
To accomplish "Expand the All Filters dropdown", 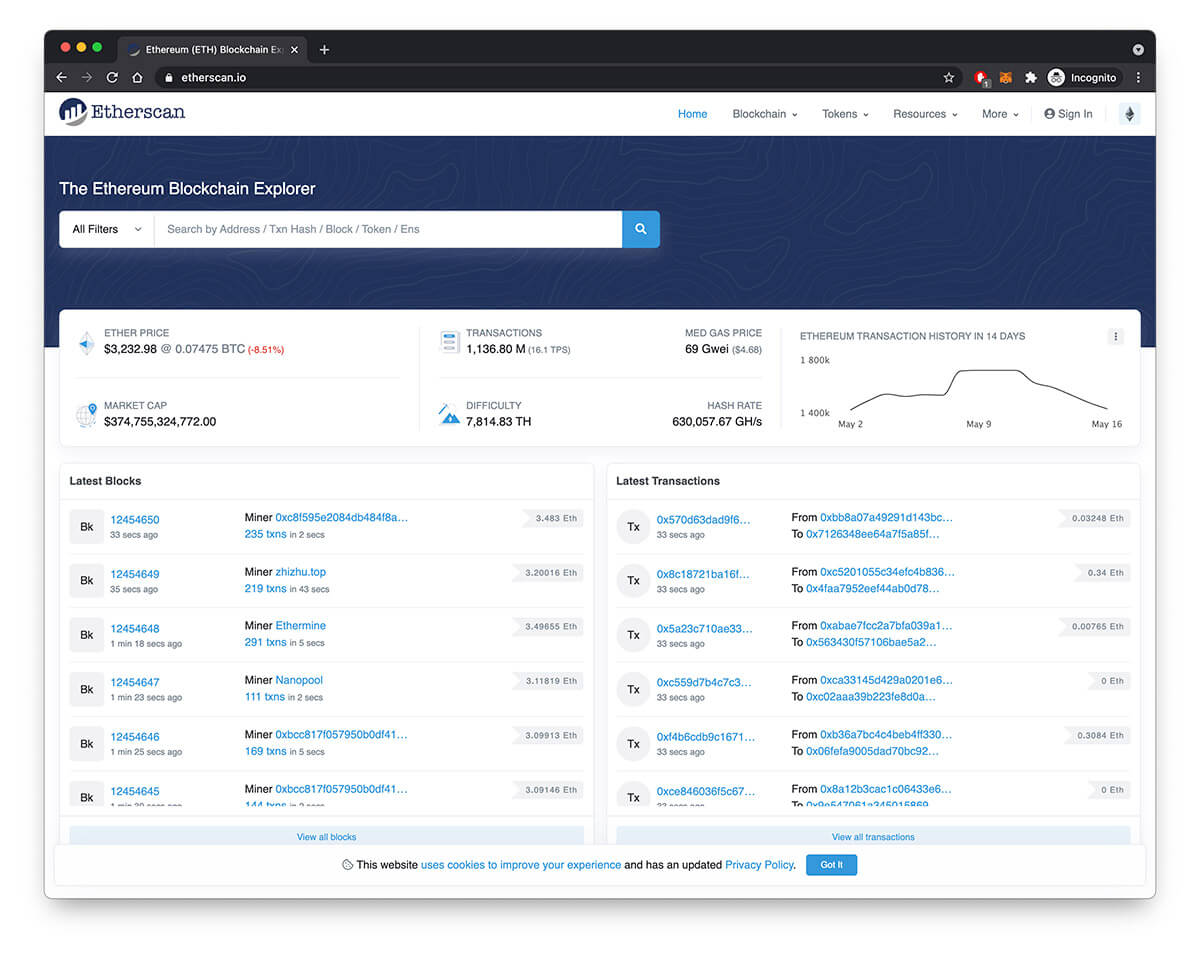I will click(x=106, y=229).
